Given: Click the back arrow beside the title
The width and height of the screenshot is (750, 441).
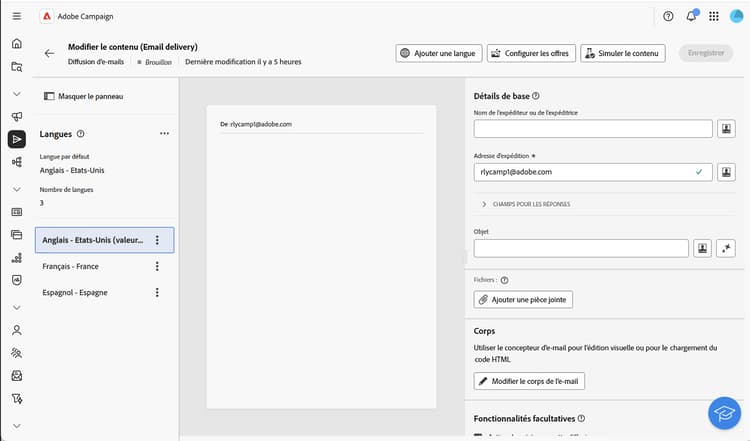Looking at the screenshot, I should [49, 53].
